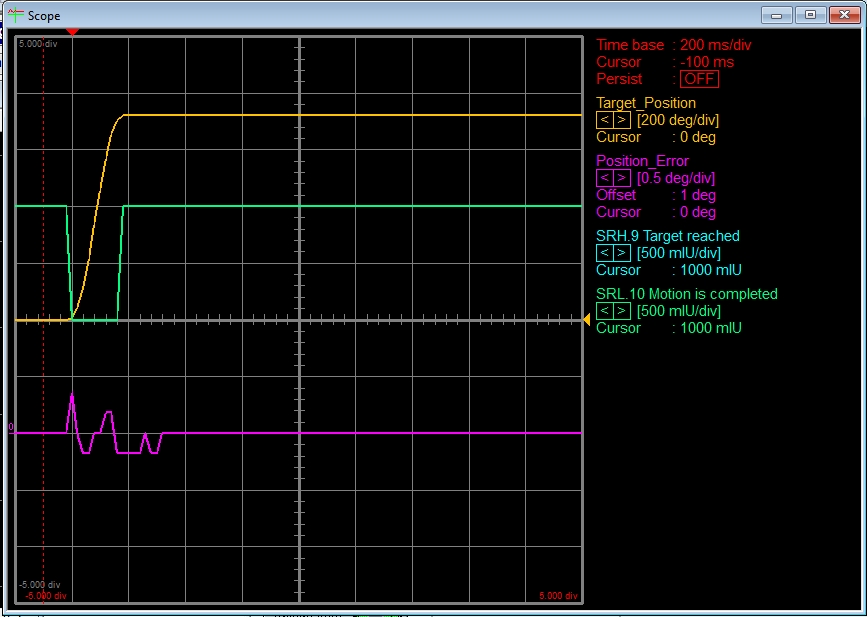Screen dimensions: 867x617
Task: Select the SRH.9 Target reached channel label
Action: pos(668,236)
